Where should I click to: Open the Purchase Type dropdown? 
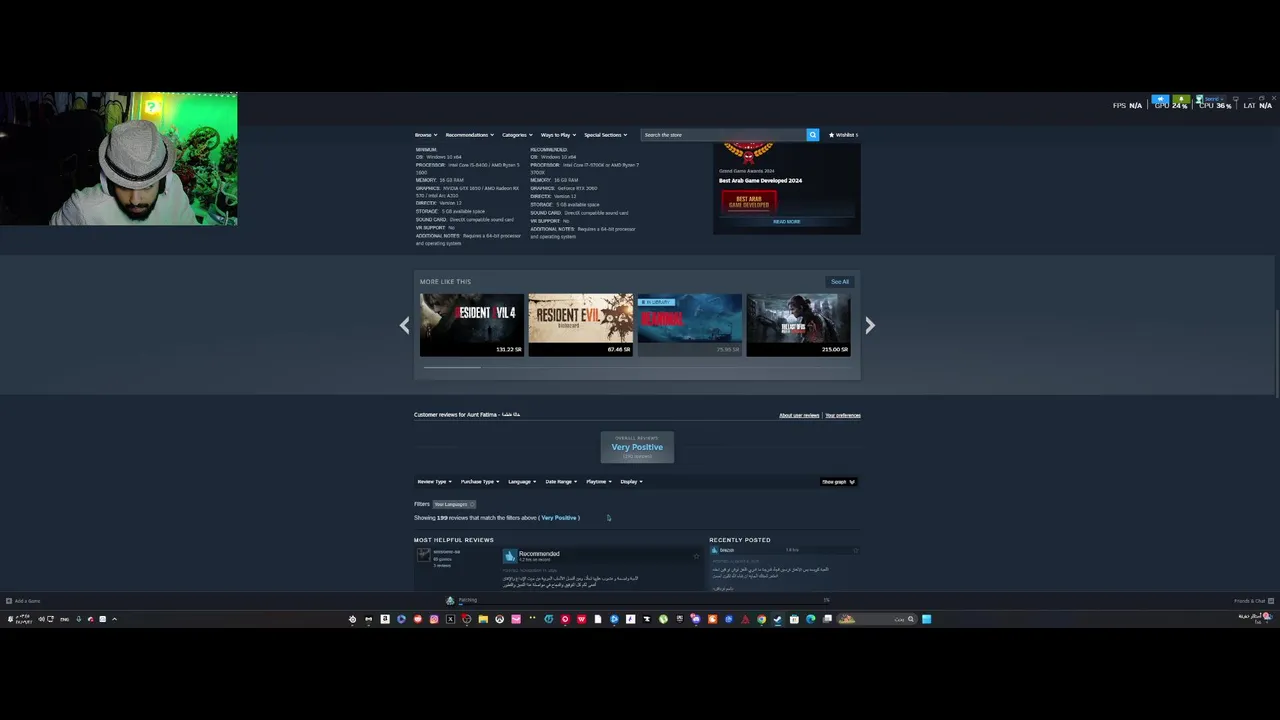pos(480,482)
